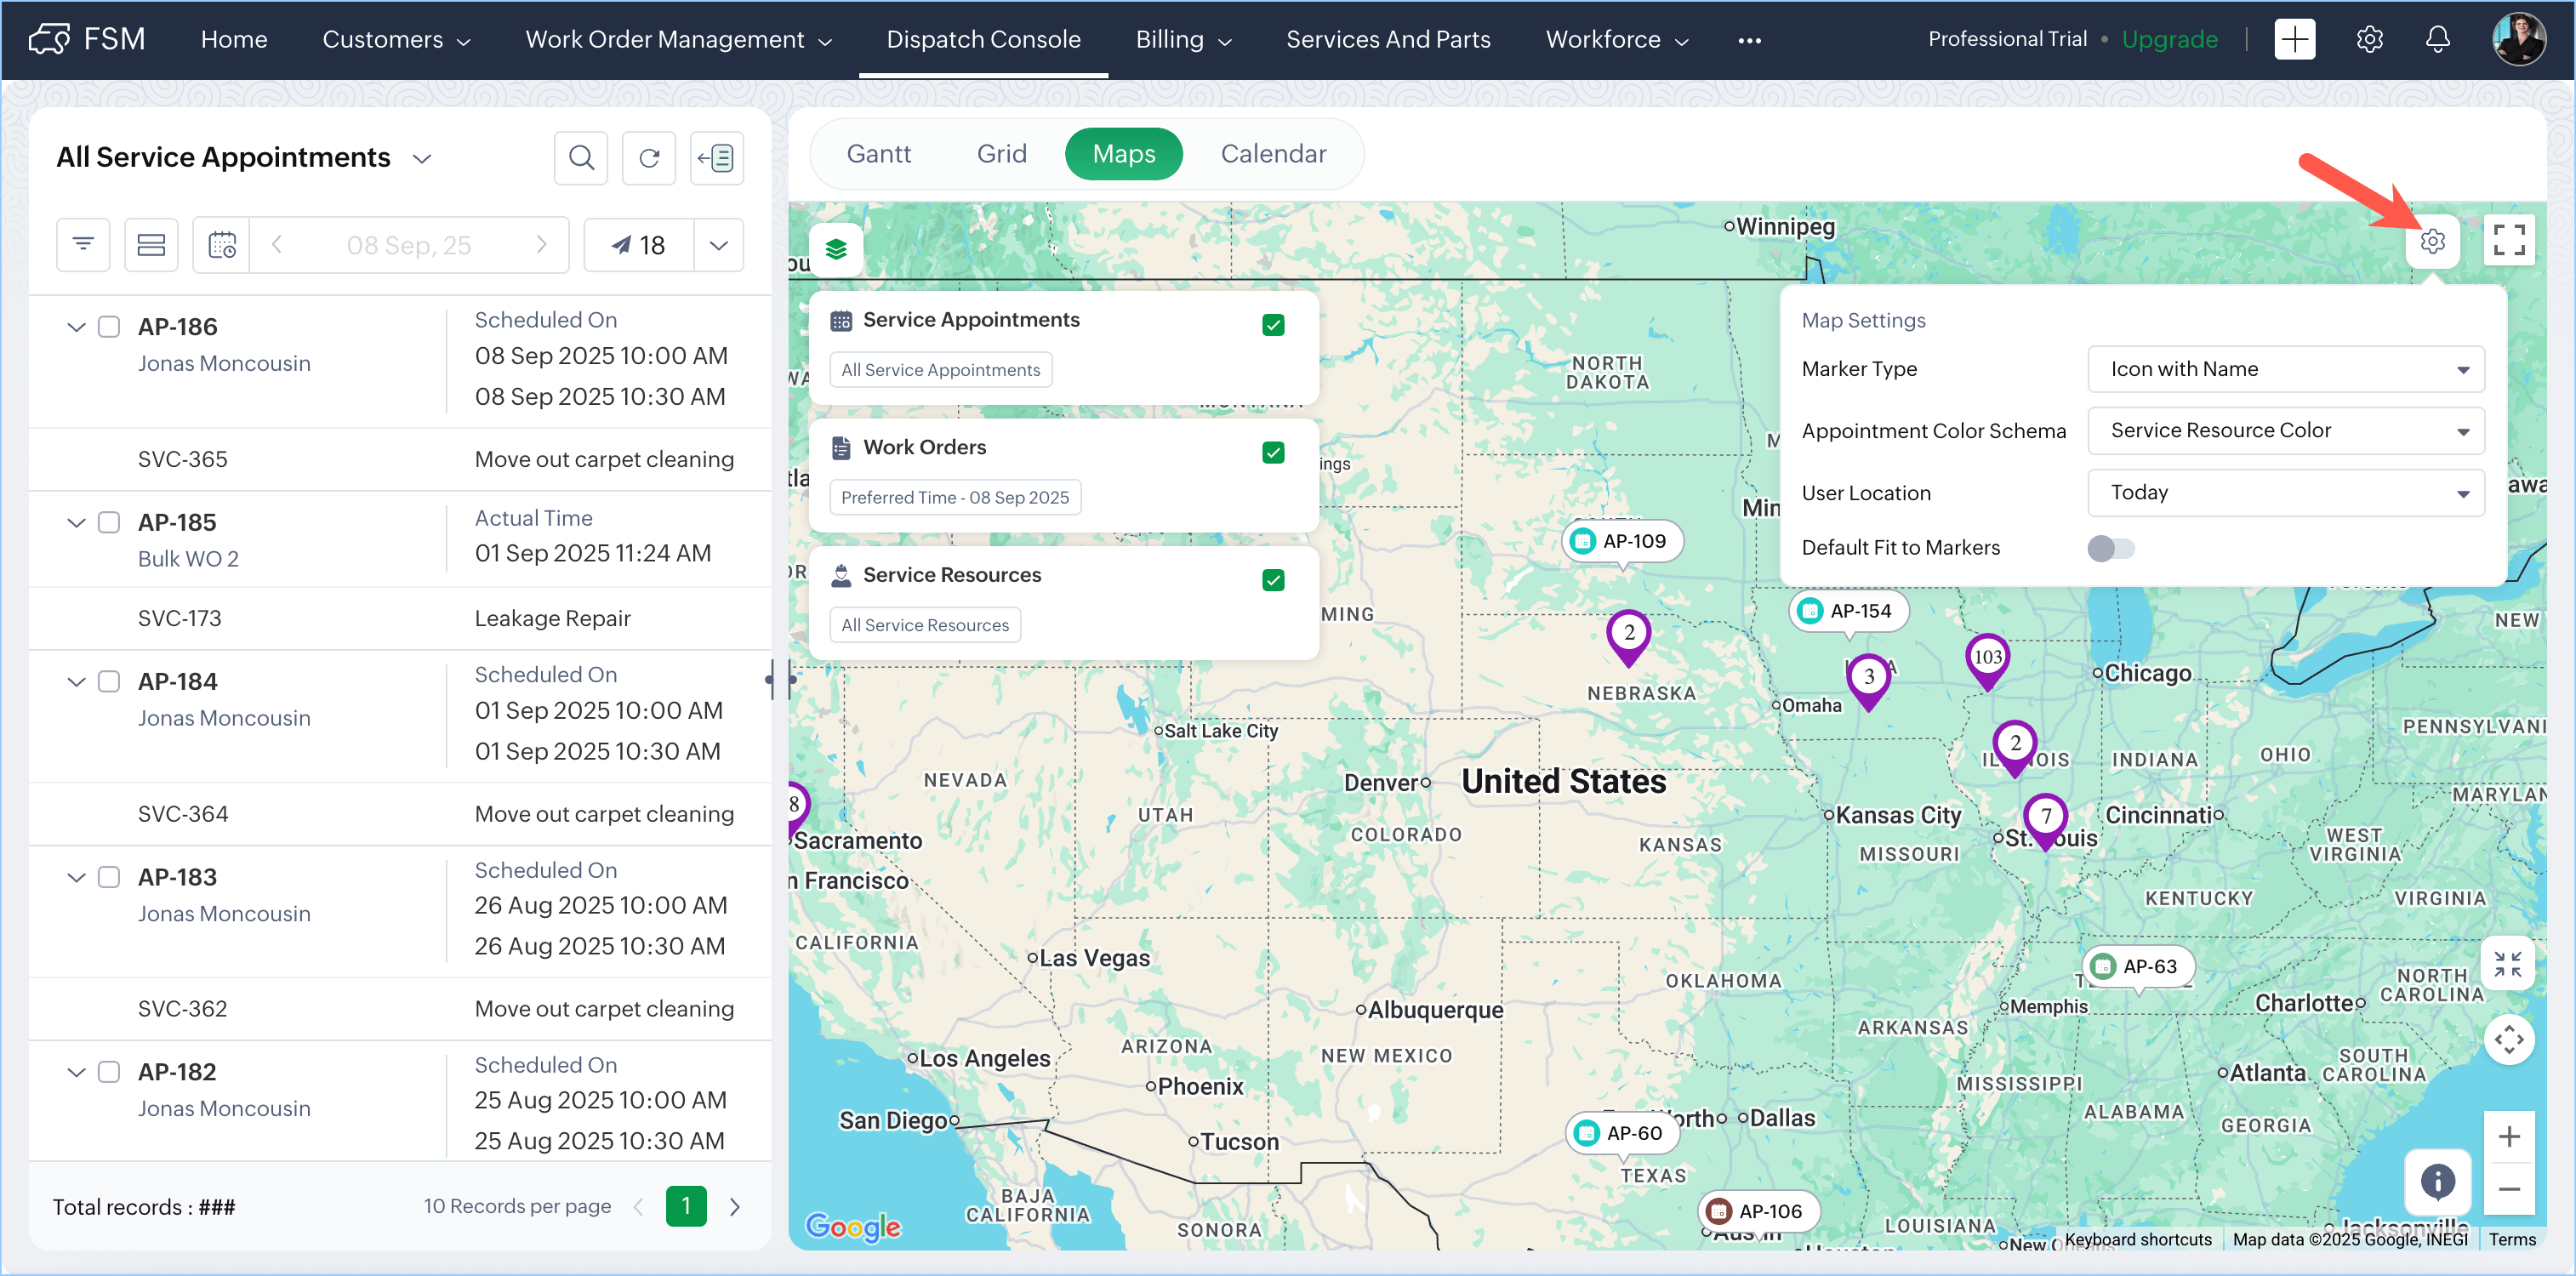This screenshot has width=2576, height=1276.
Task: Open the Marker Type dropdown
Action: [2285, 369]
